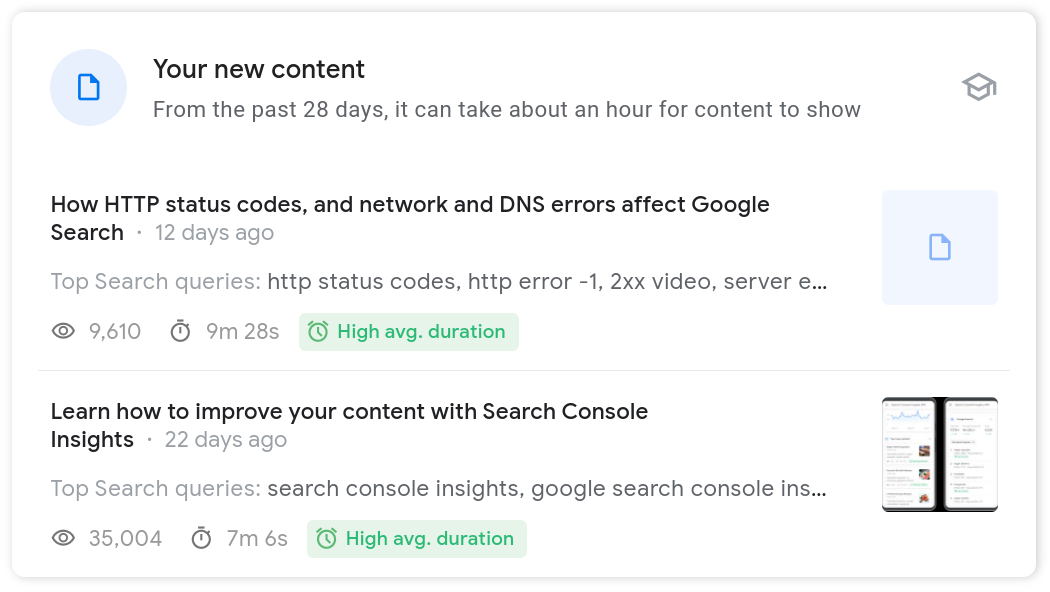
Task: Click the eye icon beside 35,004 views
Action: pos(63,538)
